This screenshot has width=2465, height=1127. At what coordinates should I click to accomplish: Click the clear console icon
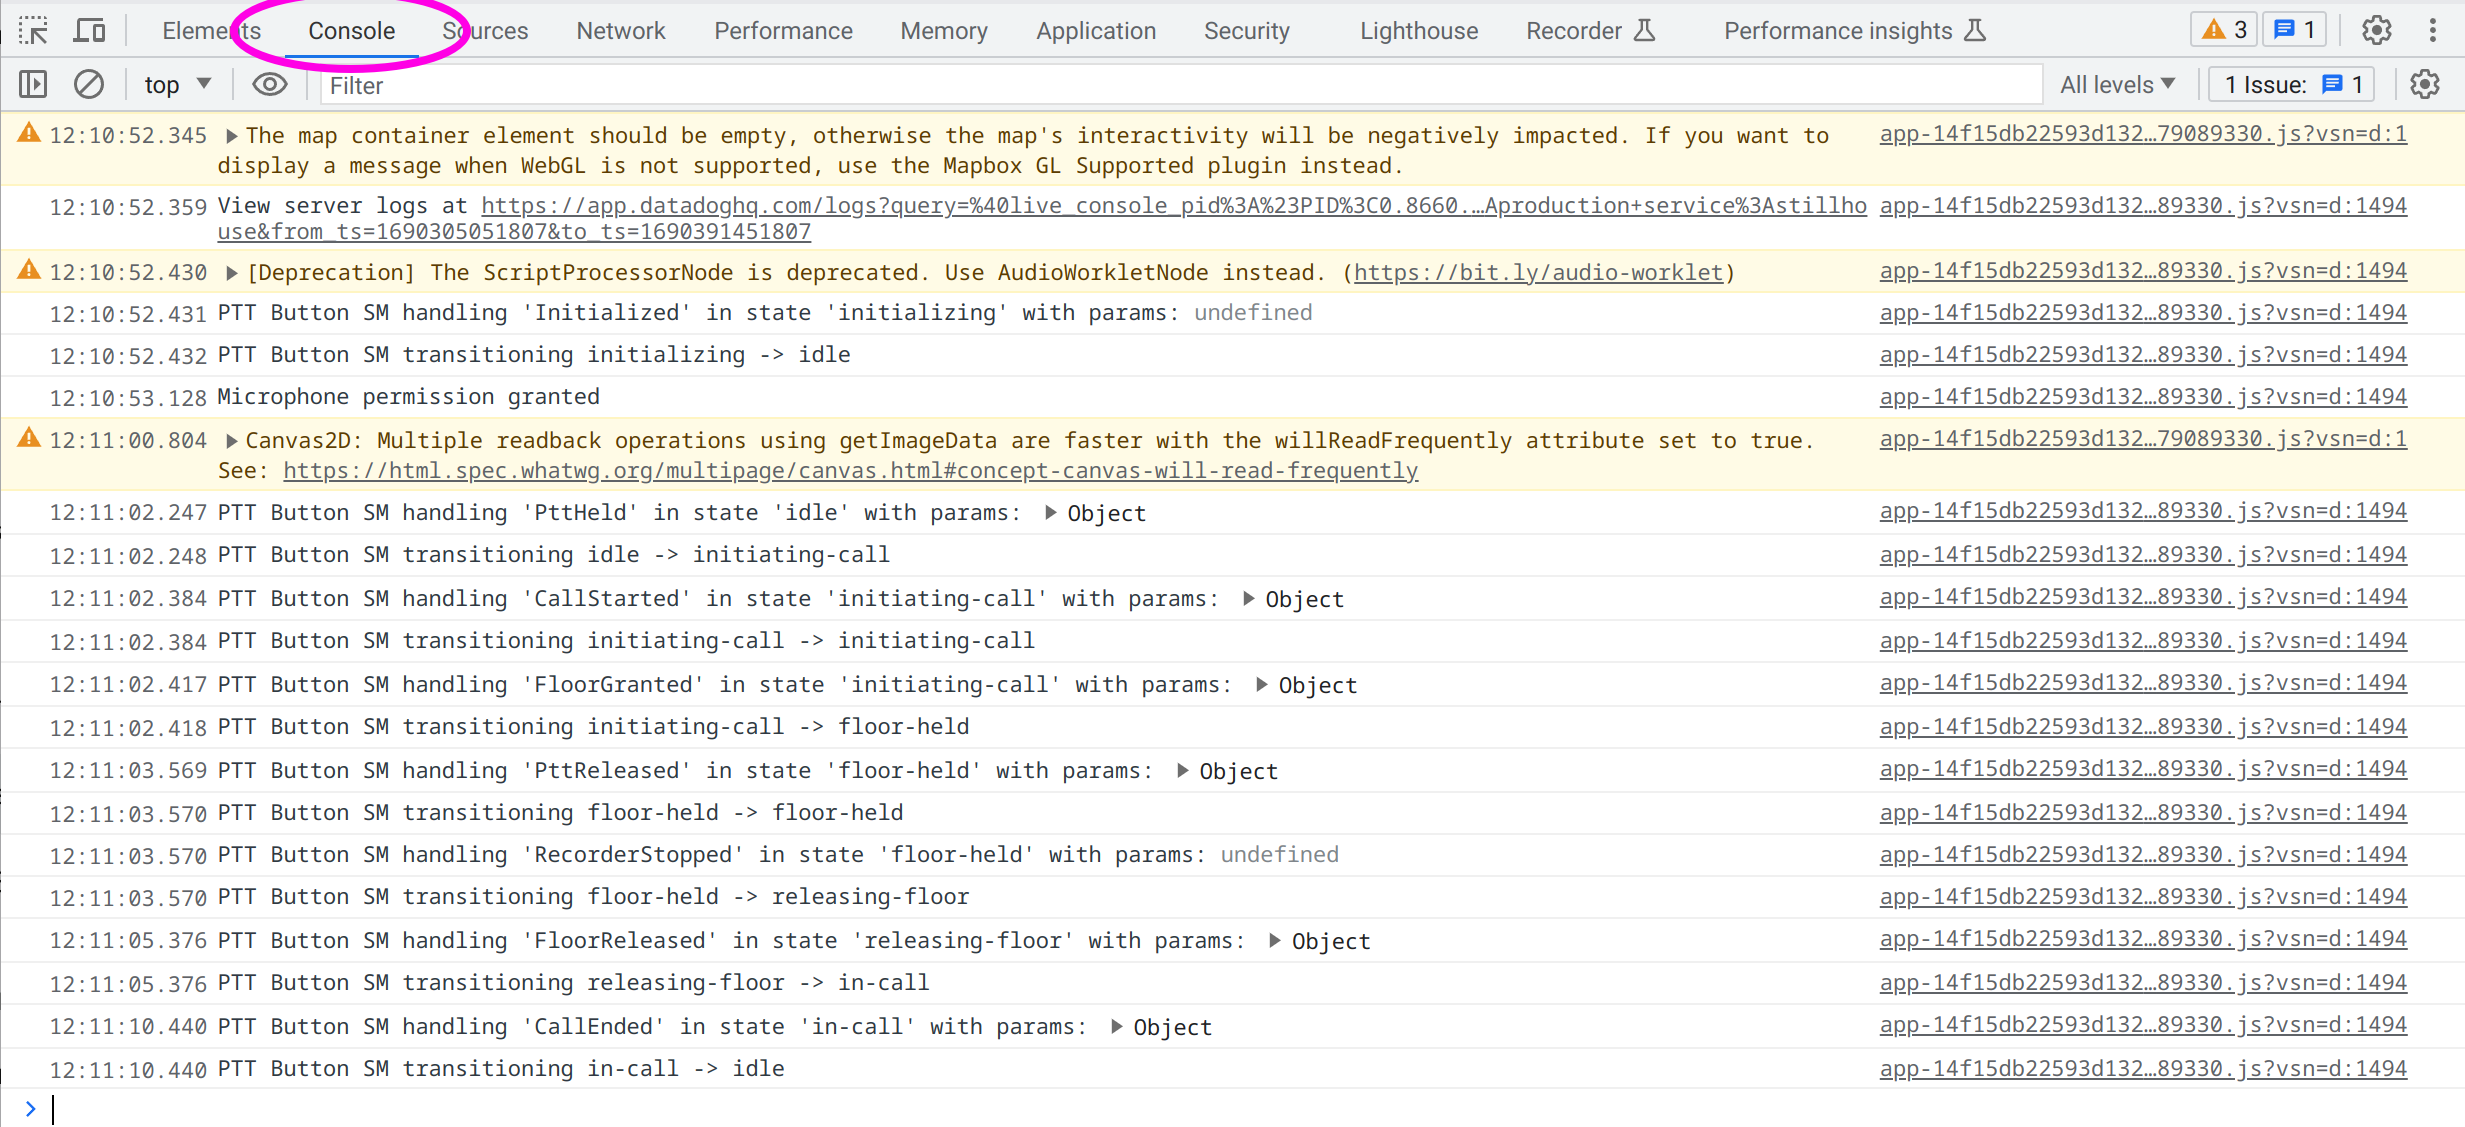tap(89, 85)
